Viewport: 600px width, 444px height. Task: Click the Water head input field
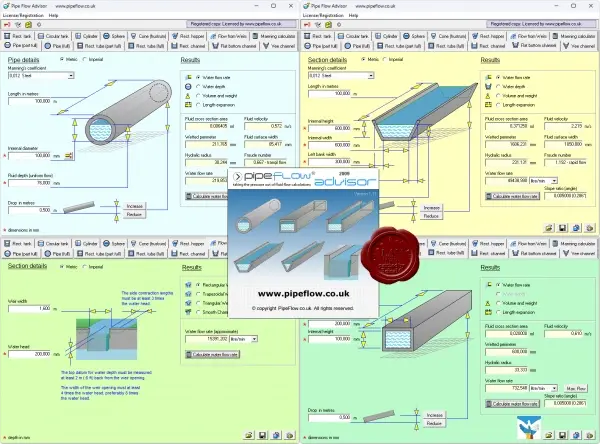click(29, 354)
